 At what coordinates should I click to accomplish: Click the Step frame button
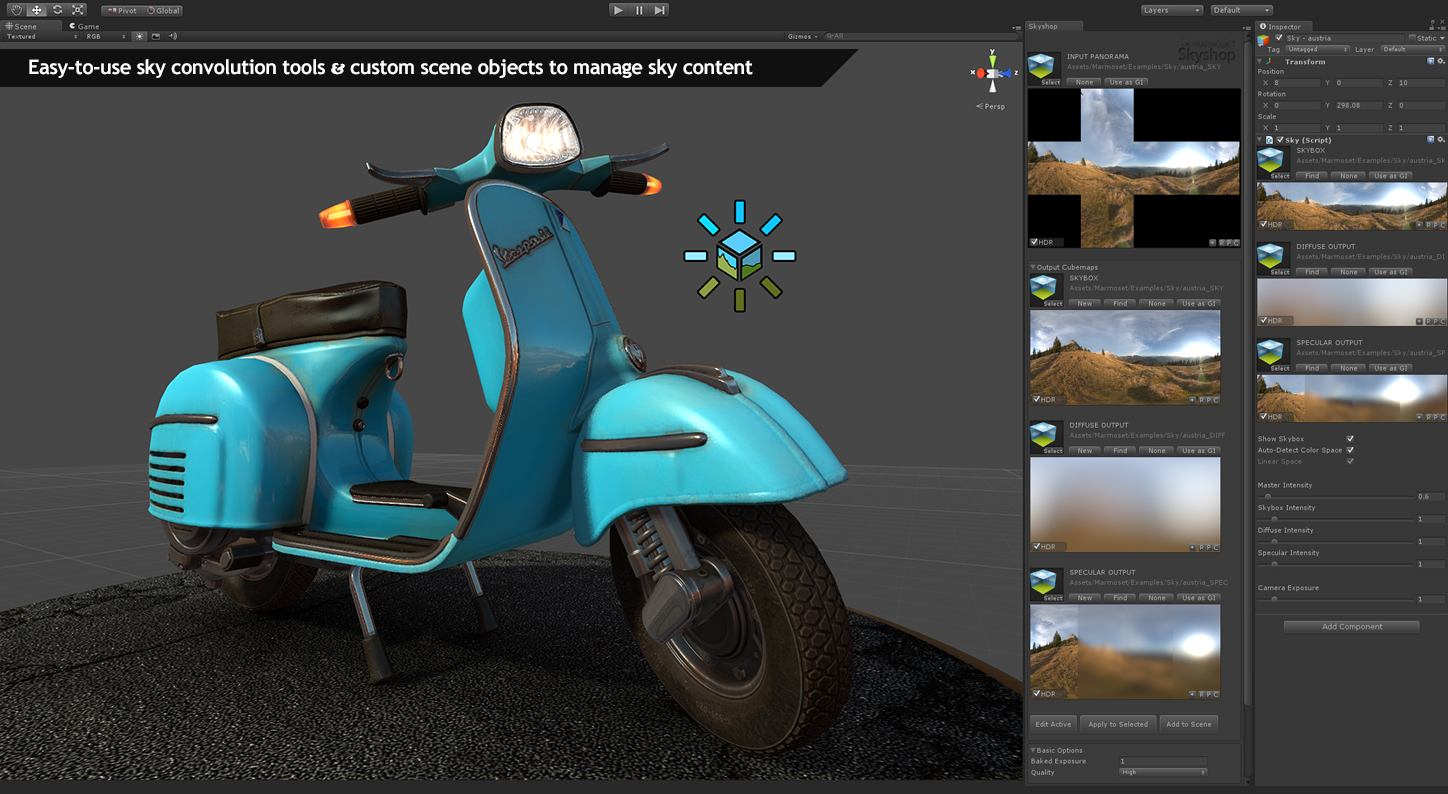click(659, 10)
